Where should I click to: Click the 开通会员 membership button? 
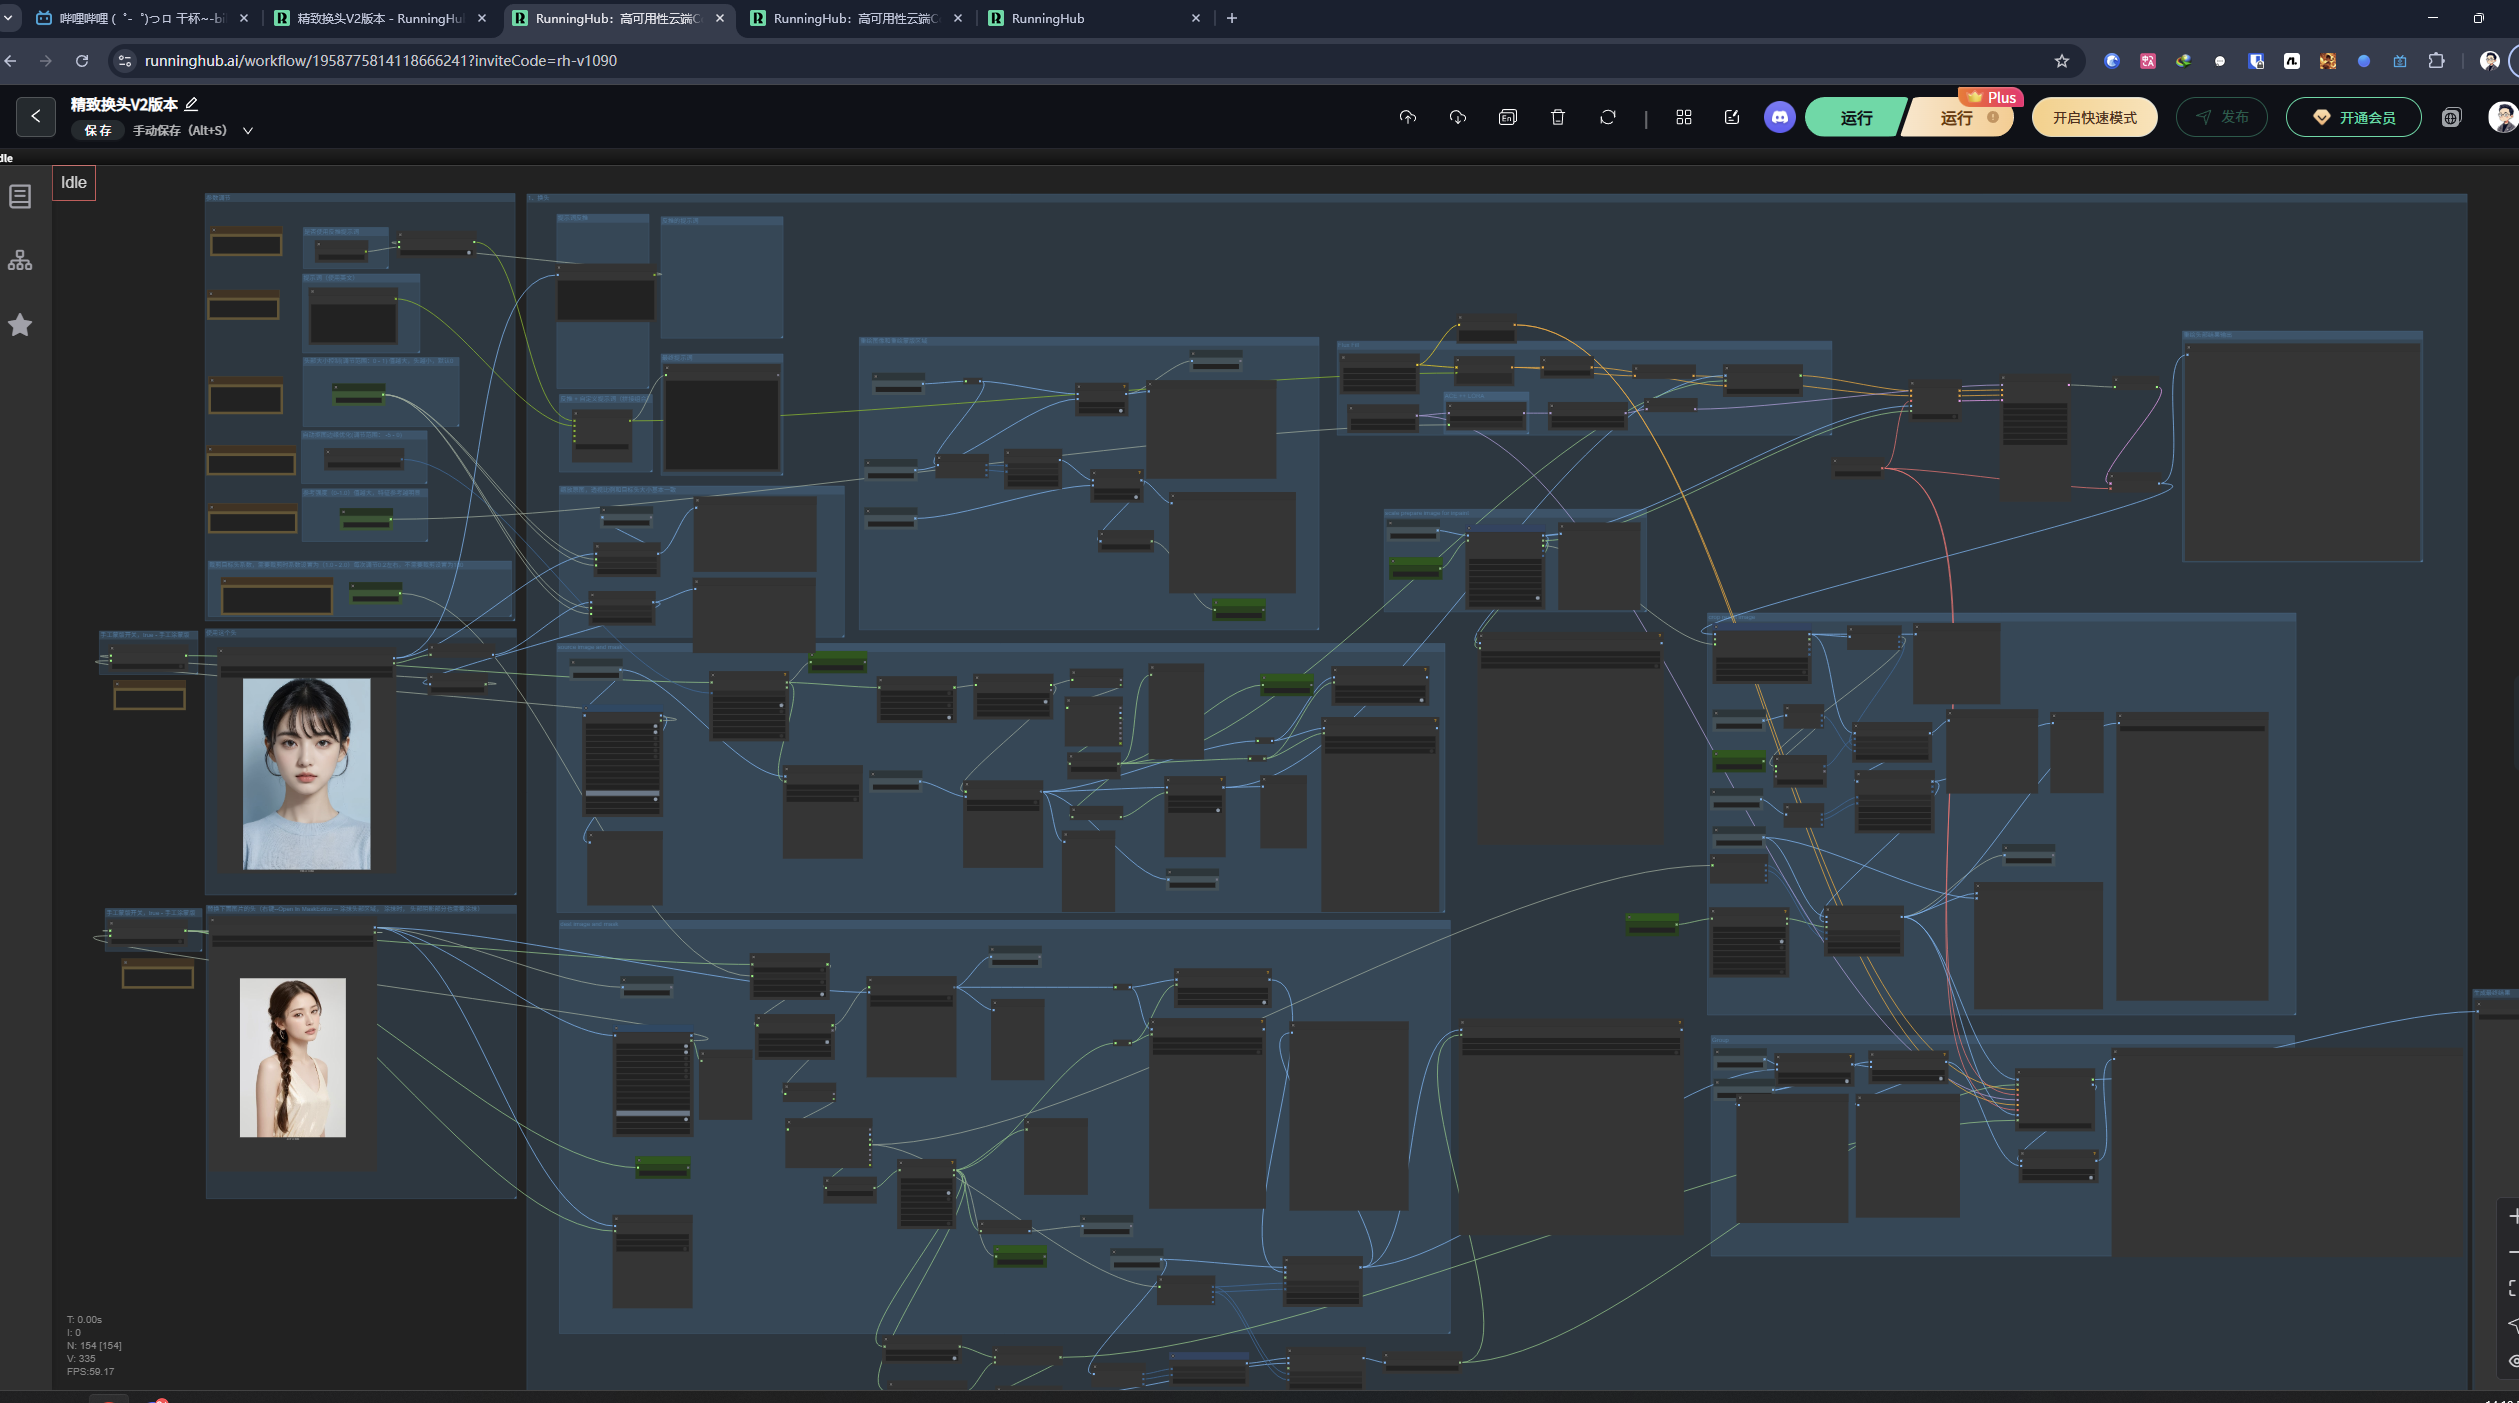[x=2353, y=118]
